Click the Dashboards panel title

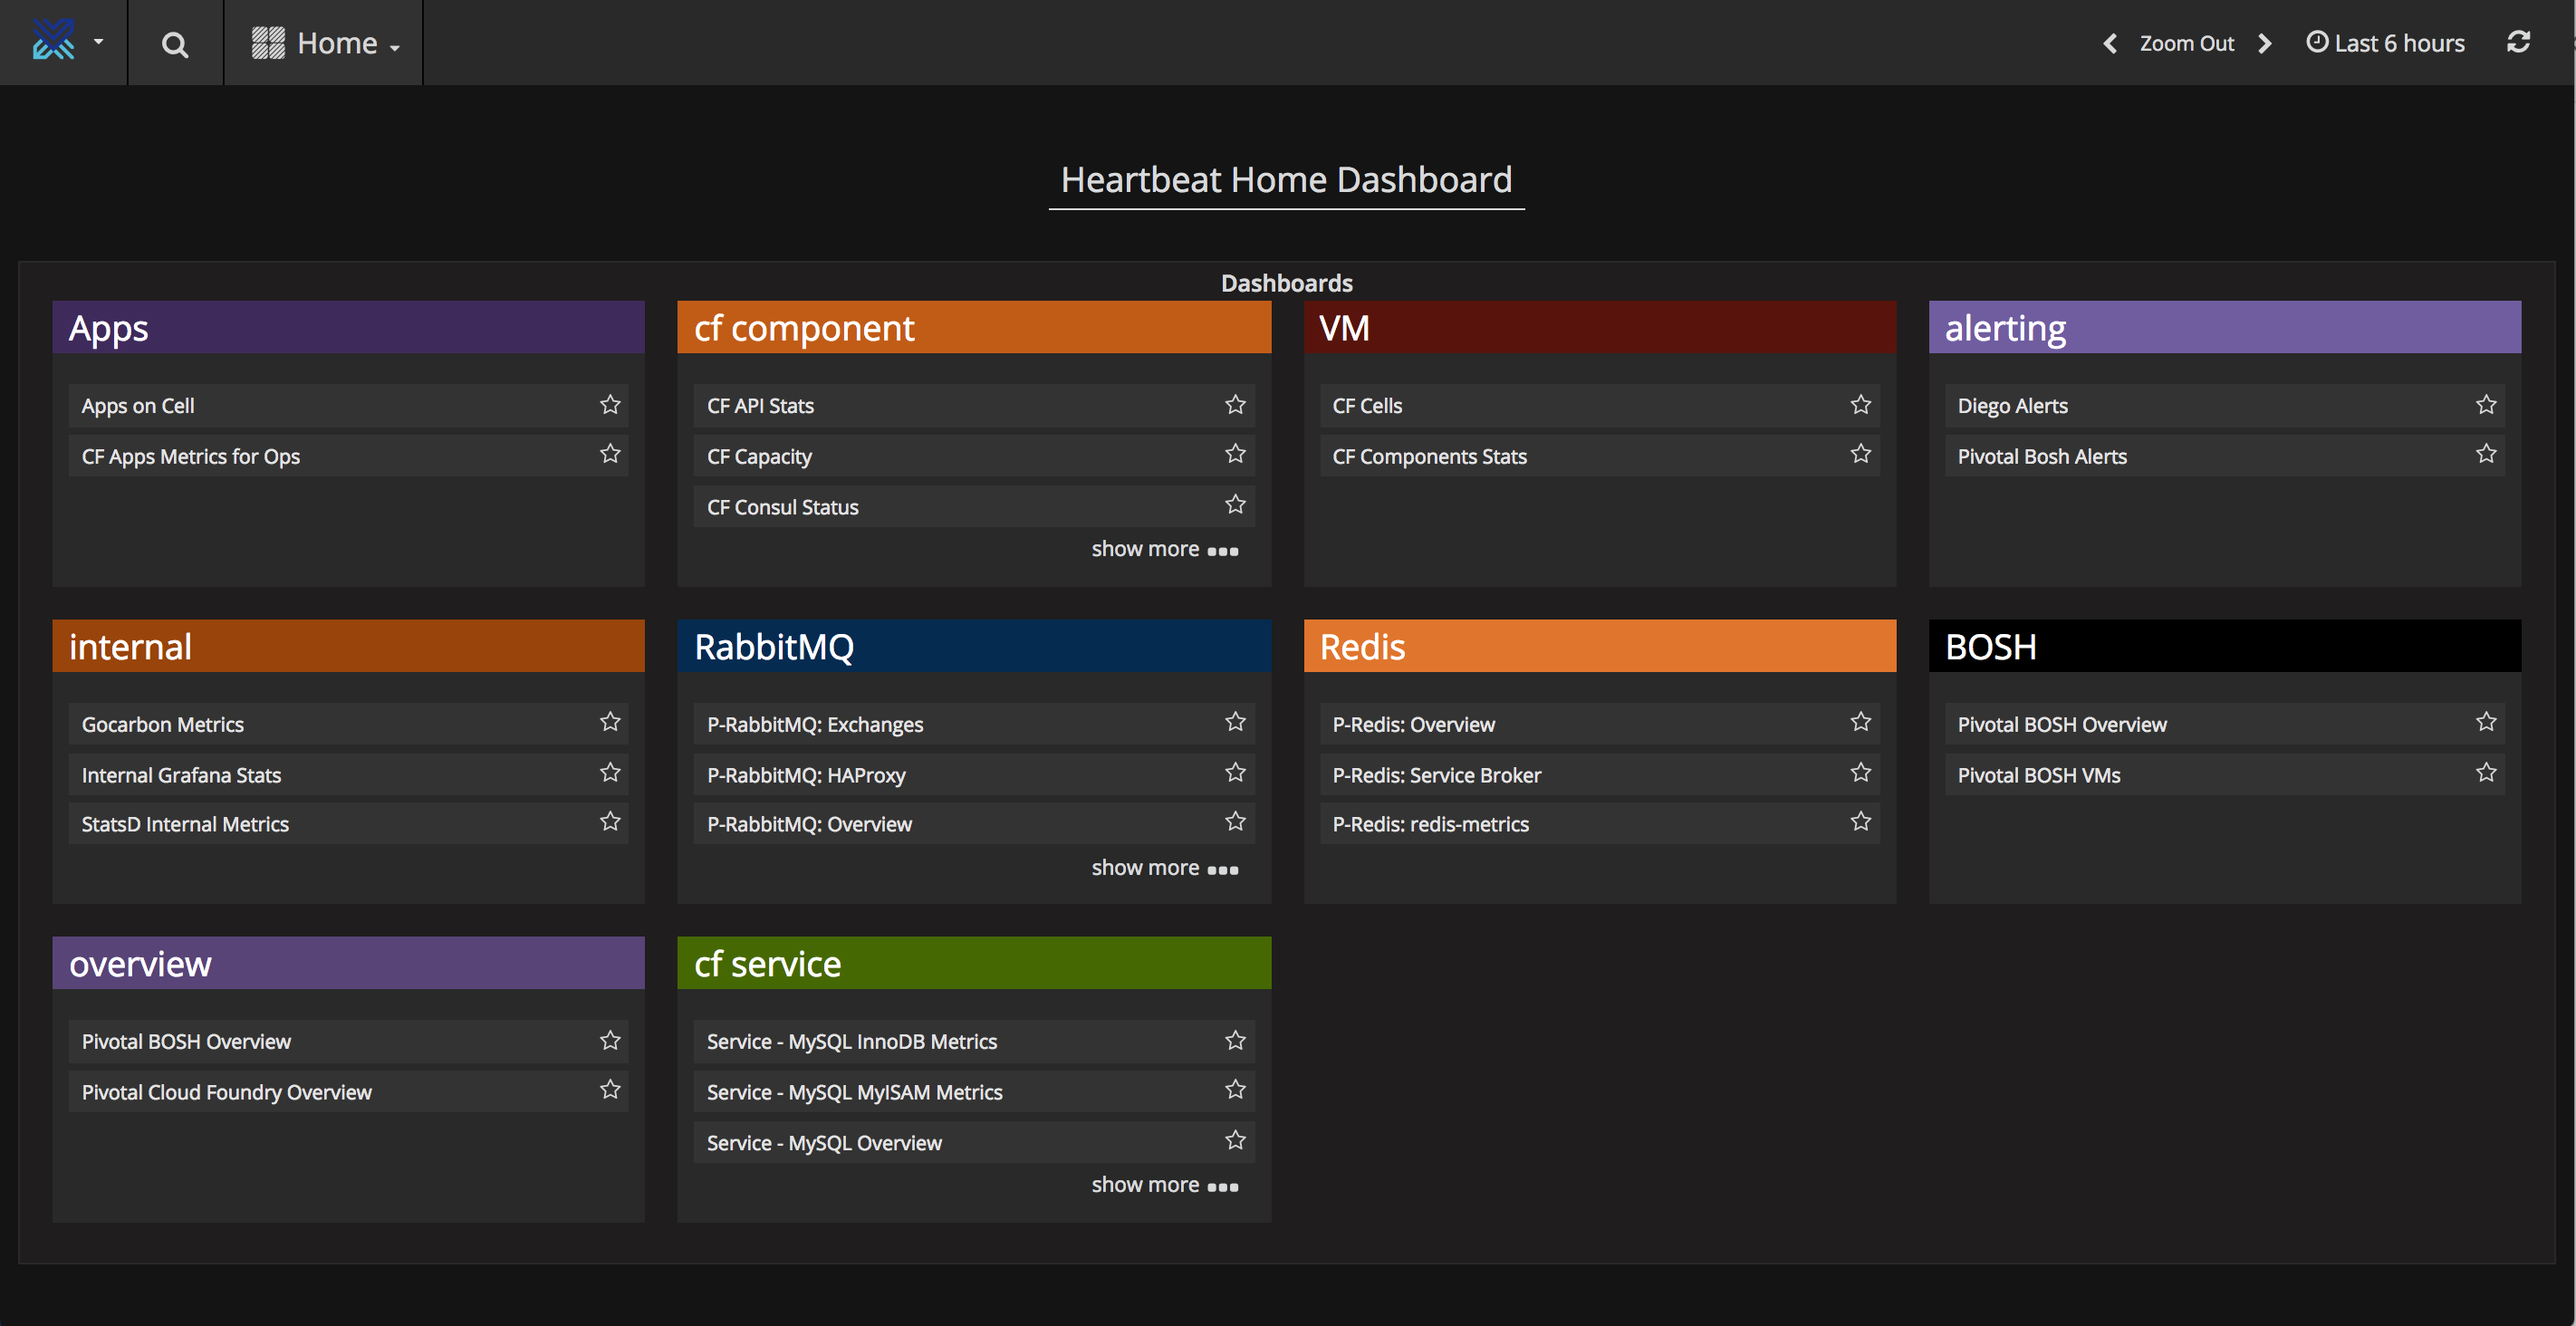point(1286,283)
